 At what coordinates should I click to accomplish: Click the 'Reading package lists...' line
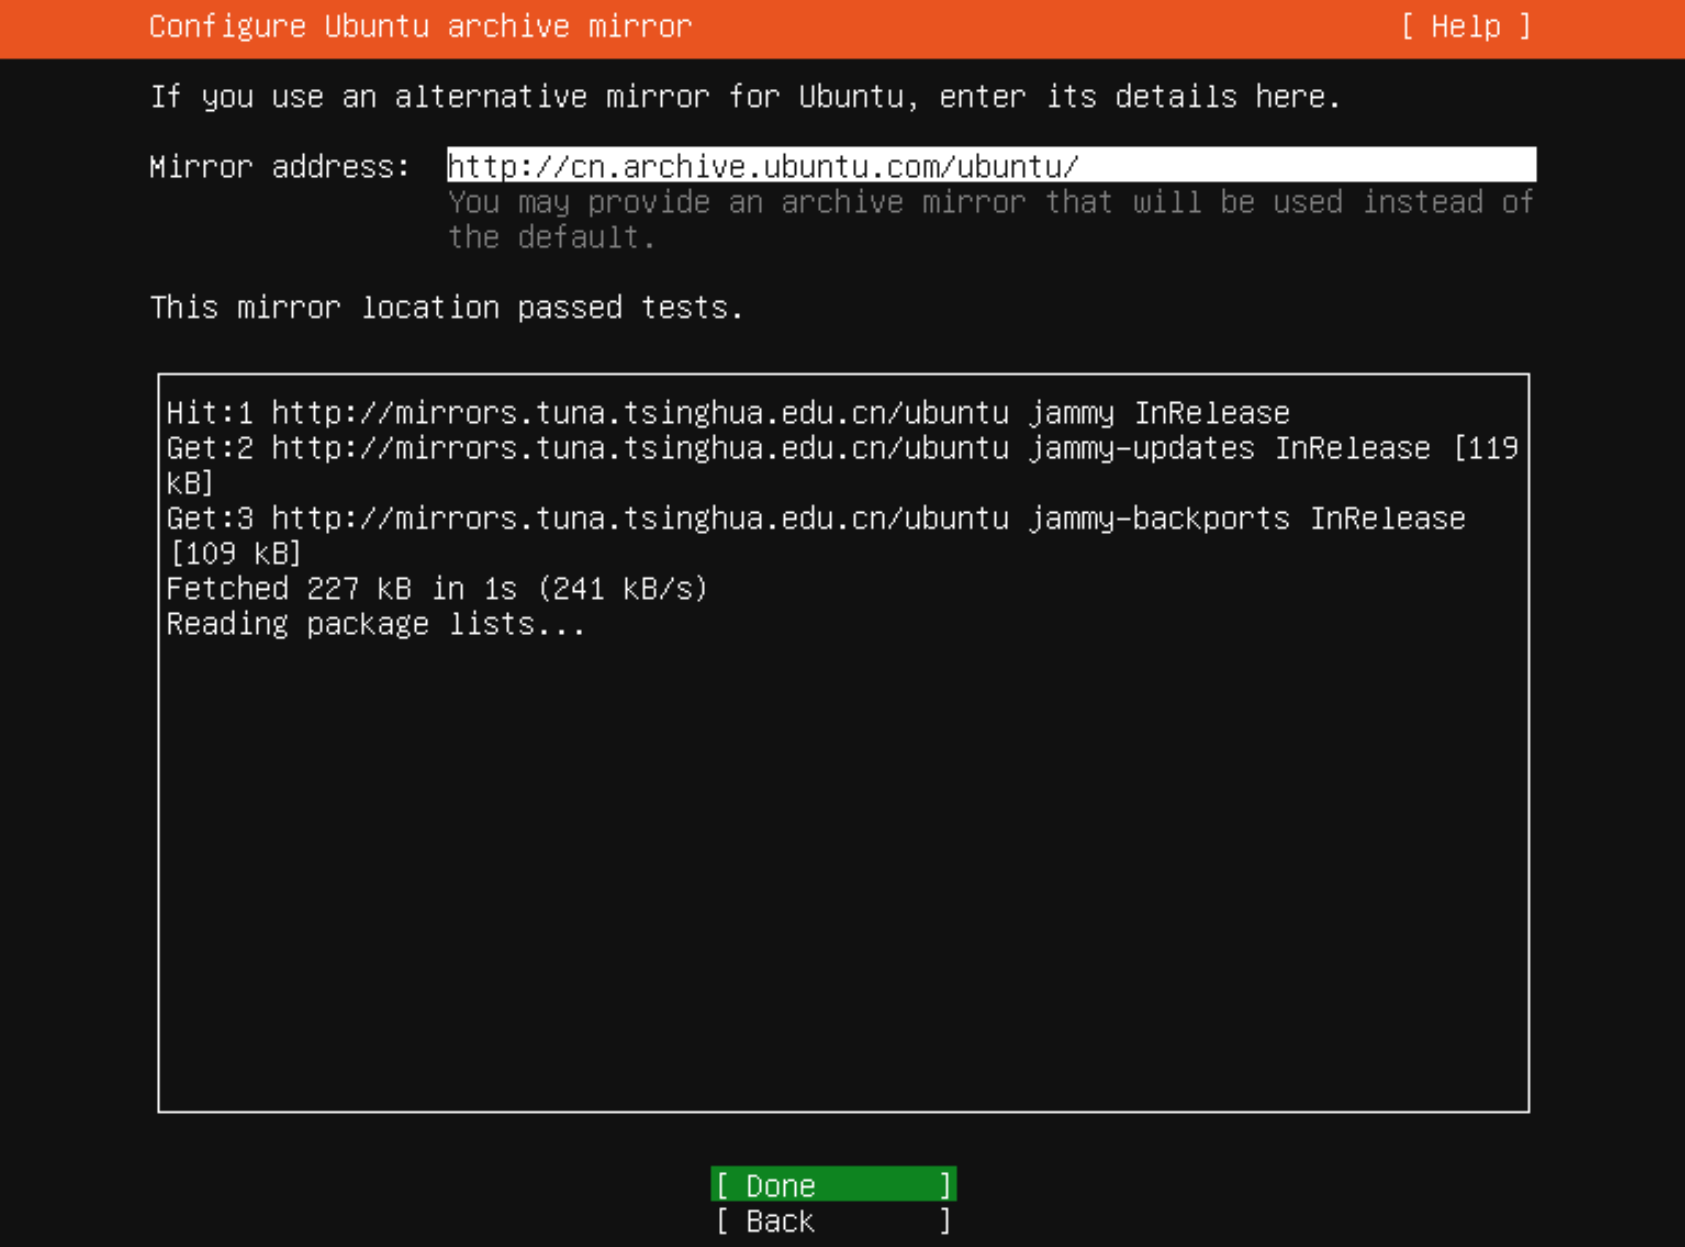pos(375,624)
